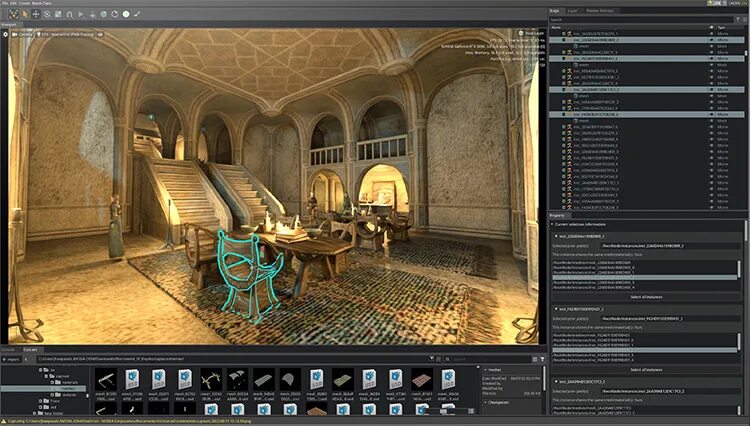Click Select all instances under inst_226604A1898D869_2
The width and height of the screenshot is (750, 426).
(x=646, y=297)
